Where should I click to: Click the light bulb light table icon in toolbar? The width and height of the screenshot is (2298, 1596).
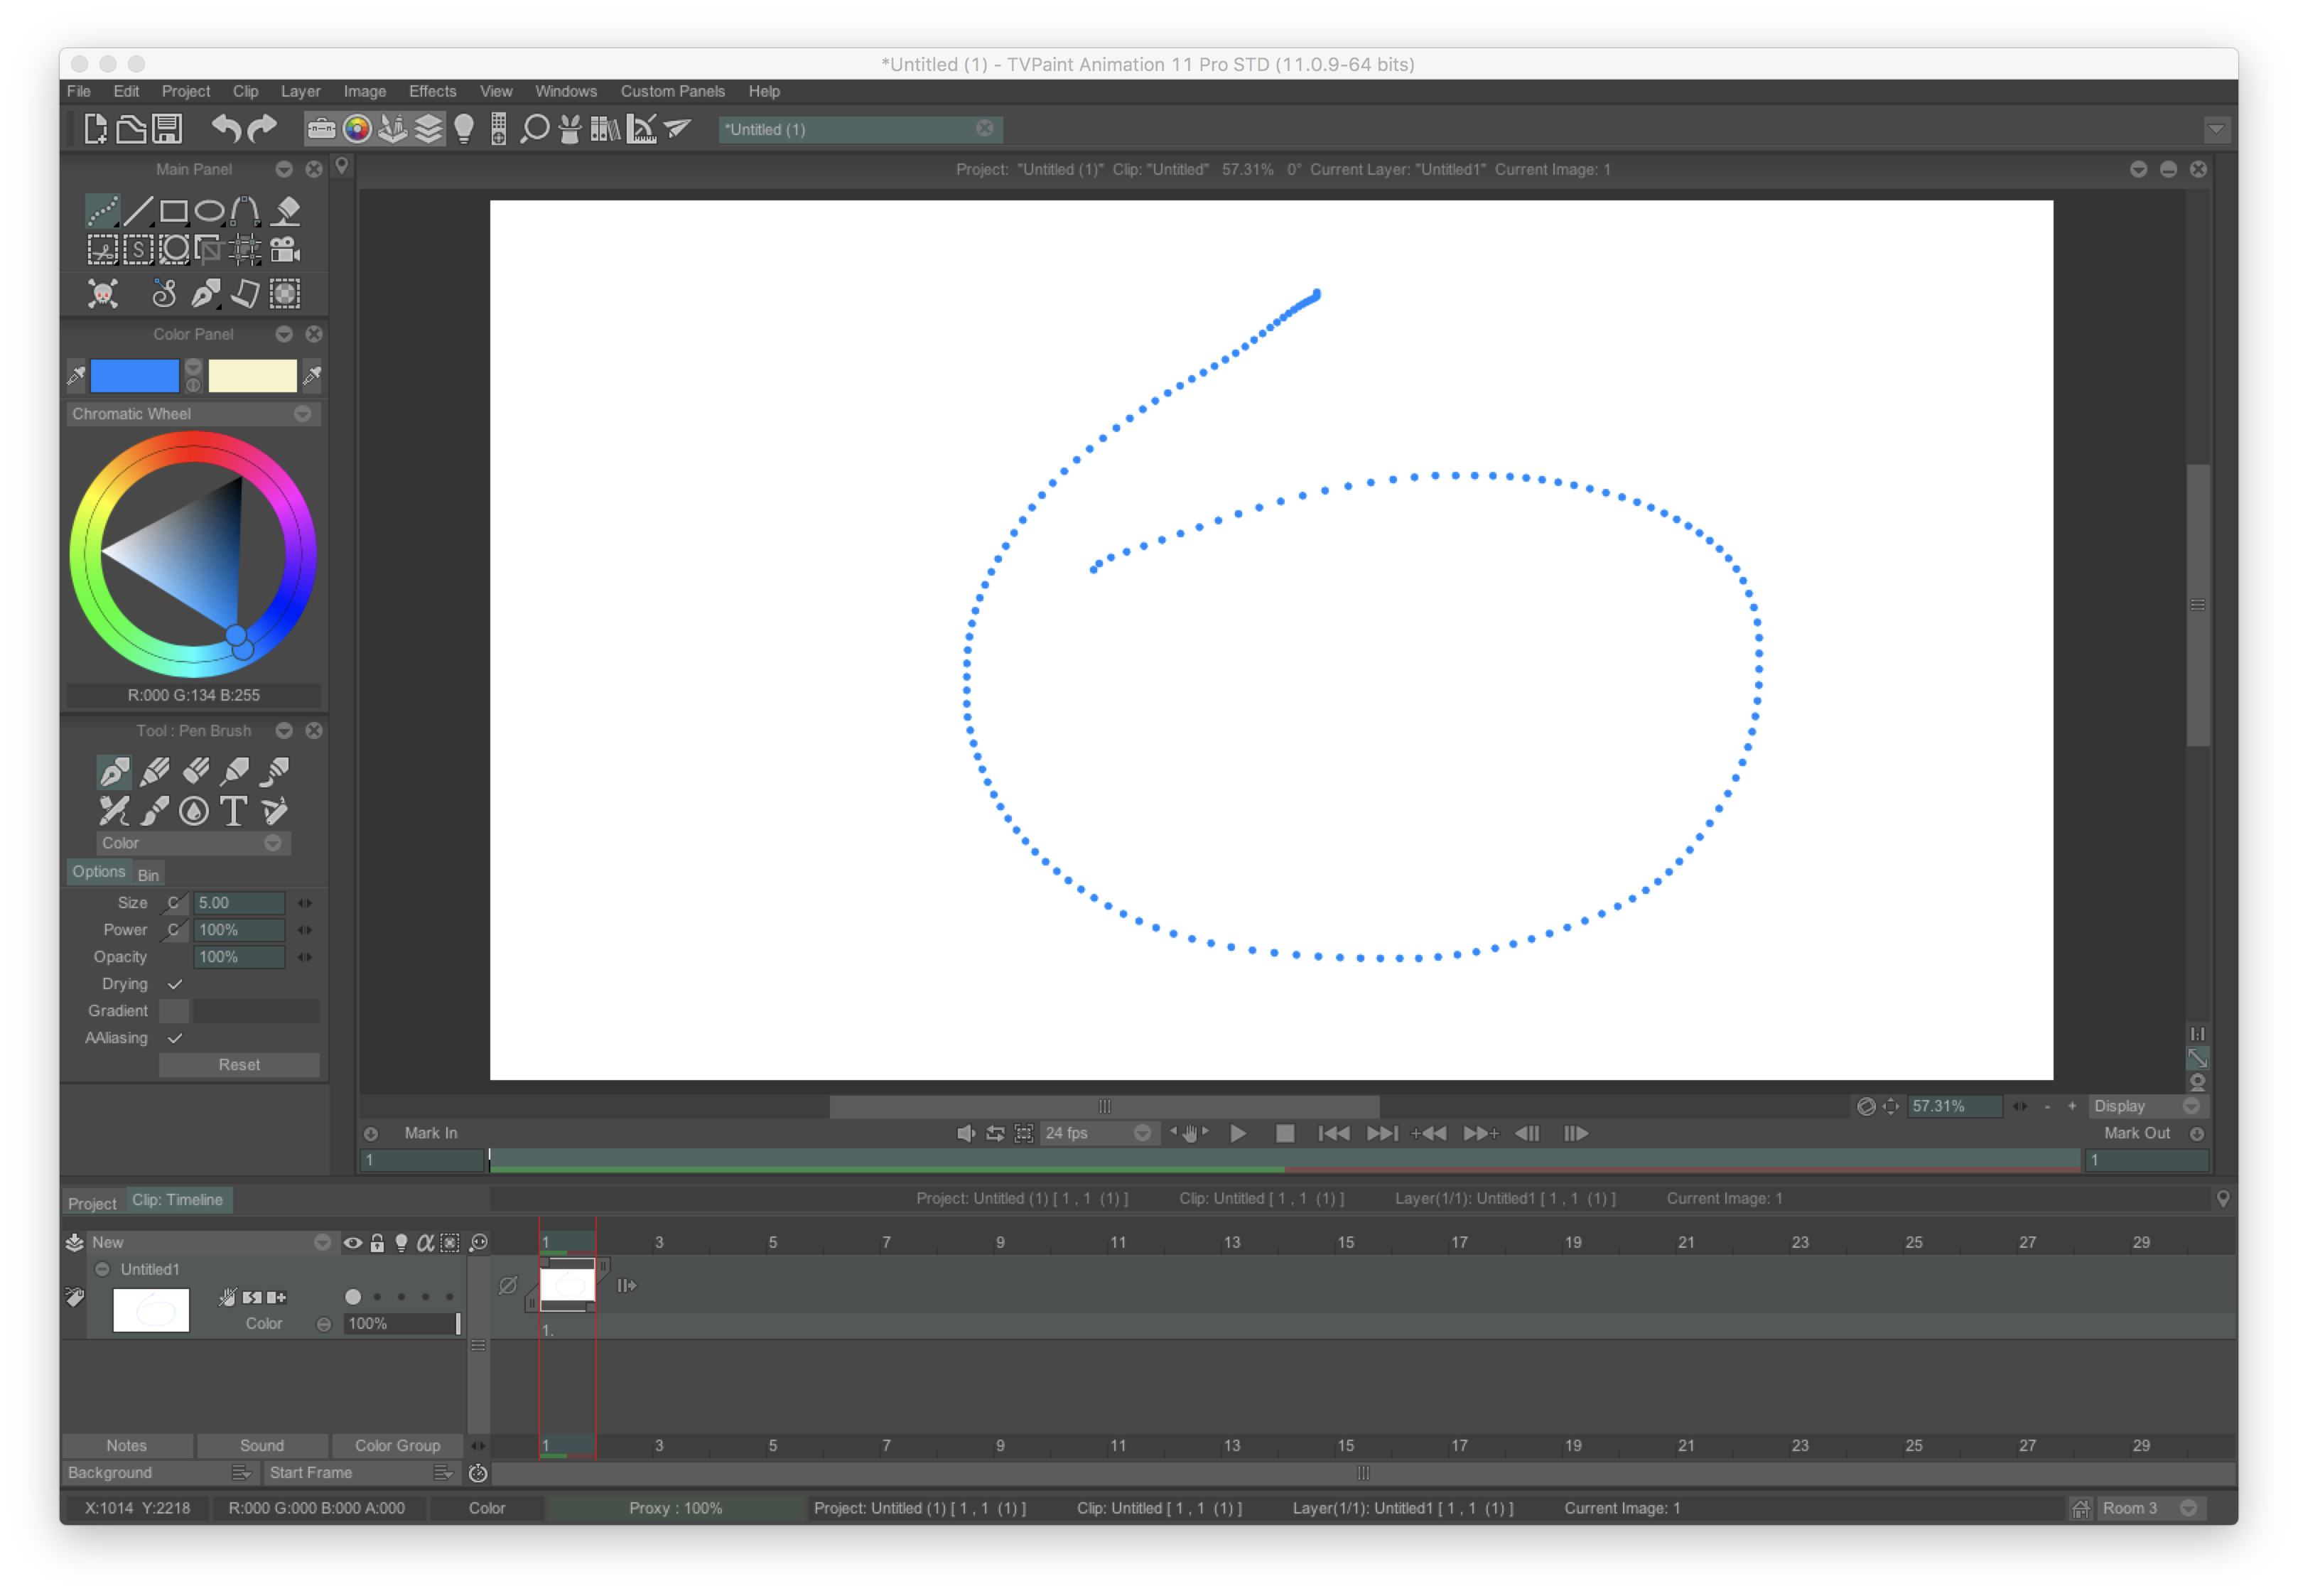point(464,129)
